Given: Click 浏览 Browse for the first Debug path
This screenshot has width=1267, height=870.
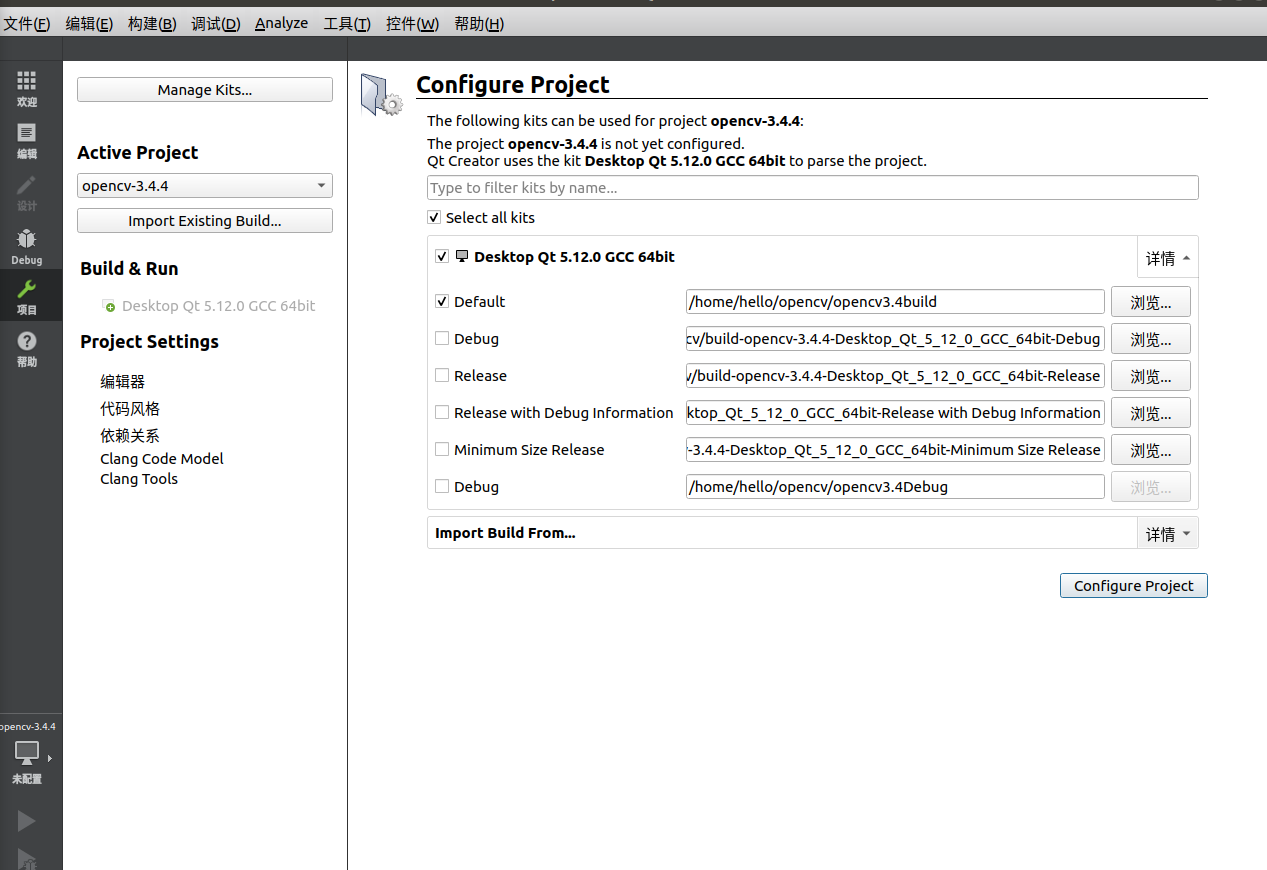Looking at the screenshot, I should point(1151,339).
